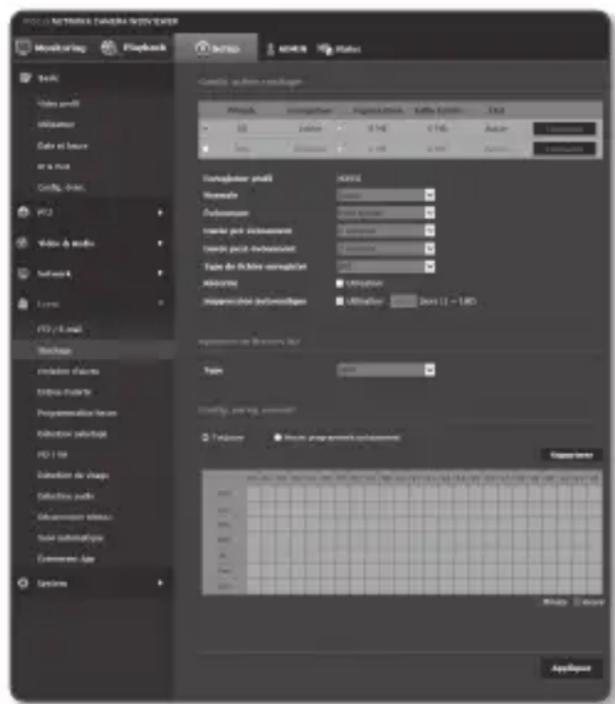The image size is (615, 704).
Task: Tick the automatic deletion Utilisation checkbox
Action: (x=341, y=299)
